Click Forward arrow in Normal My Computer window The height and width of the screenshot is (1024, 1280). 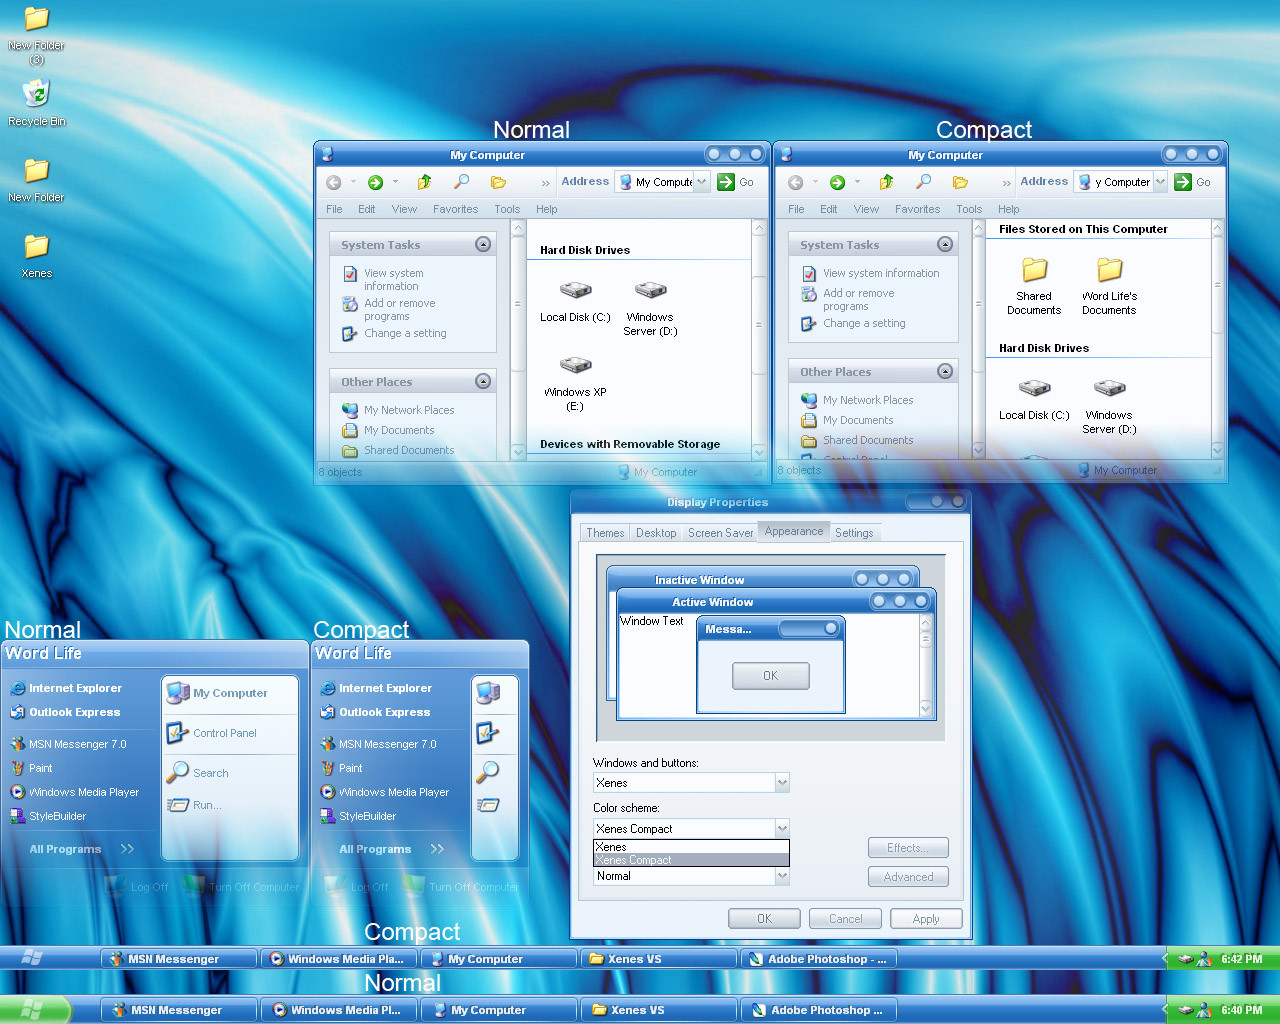[x=376, y=182]
